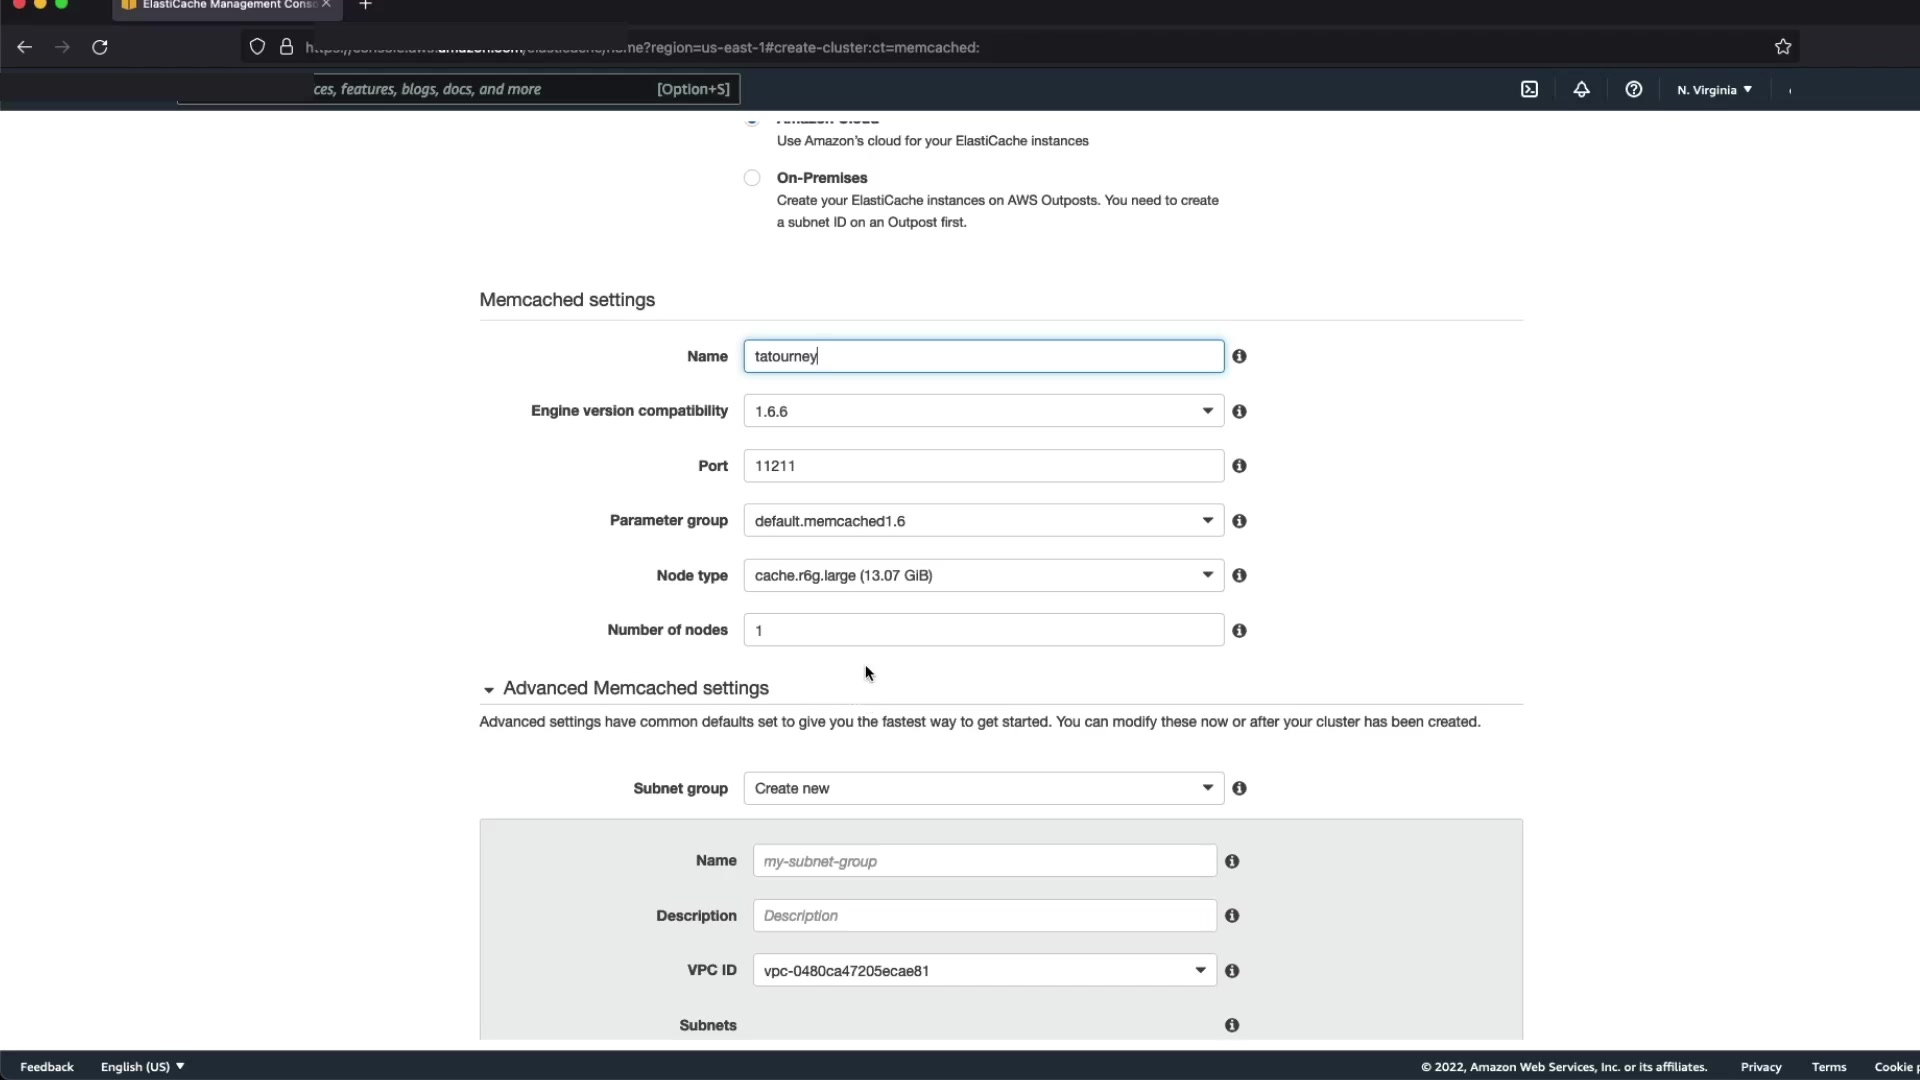Open the help question mark icon
Image resolution: width=1920 pixels, height=1080 pixels.
(1633, 89)
